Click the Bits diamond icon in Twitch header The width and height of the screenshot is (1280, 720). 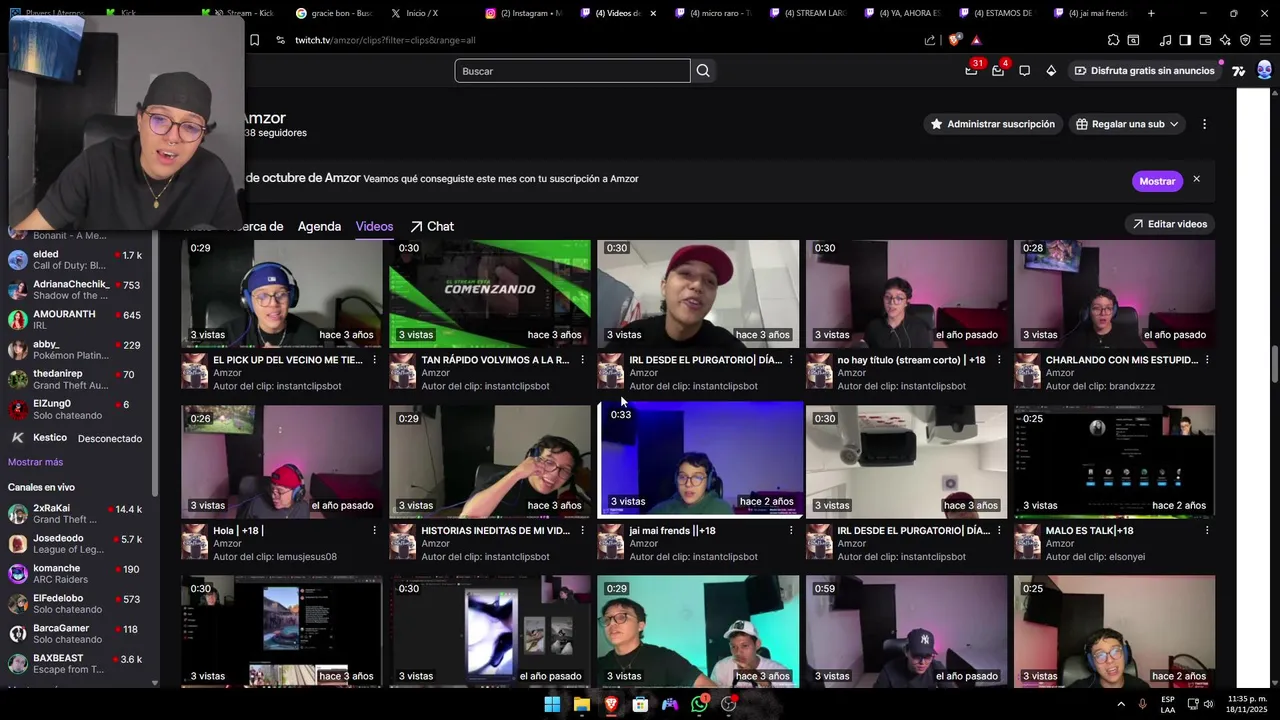pos(1051,71)
